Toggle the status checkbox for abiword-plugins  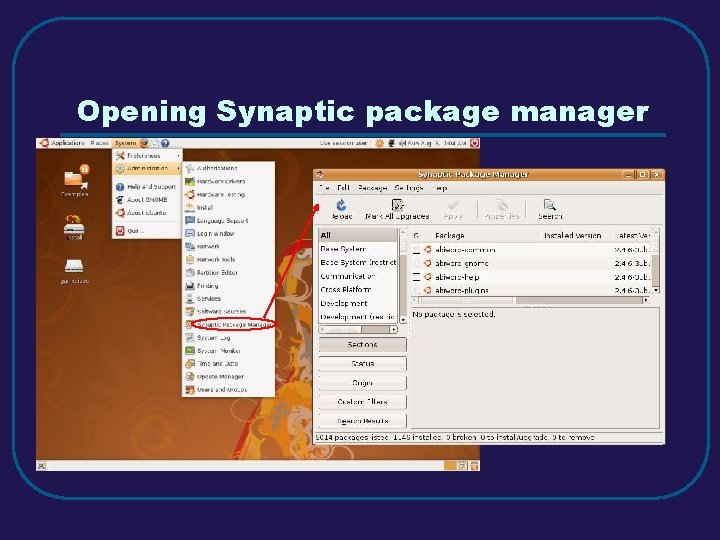(x=416, y=290)
